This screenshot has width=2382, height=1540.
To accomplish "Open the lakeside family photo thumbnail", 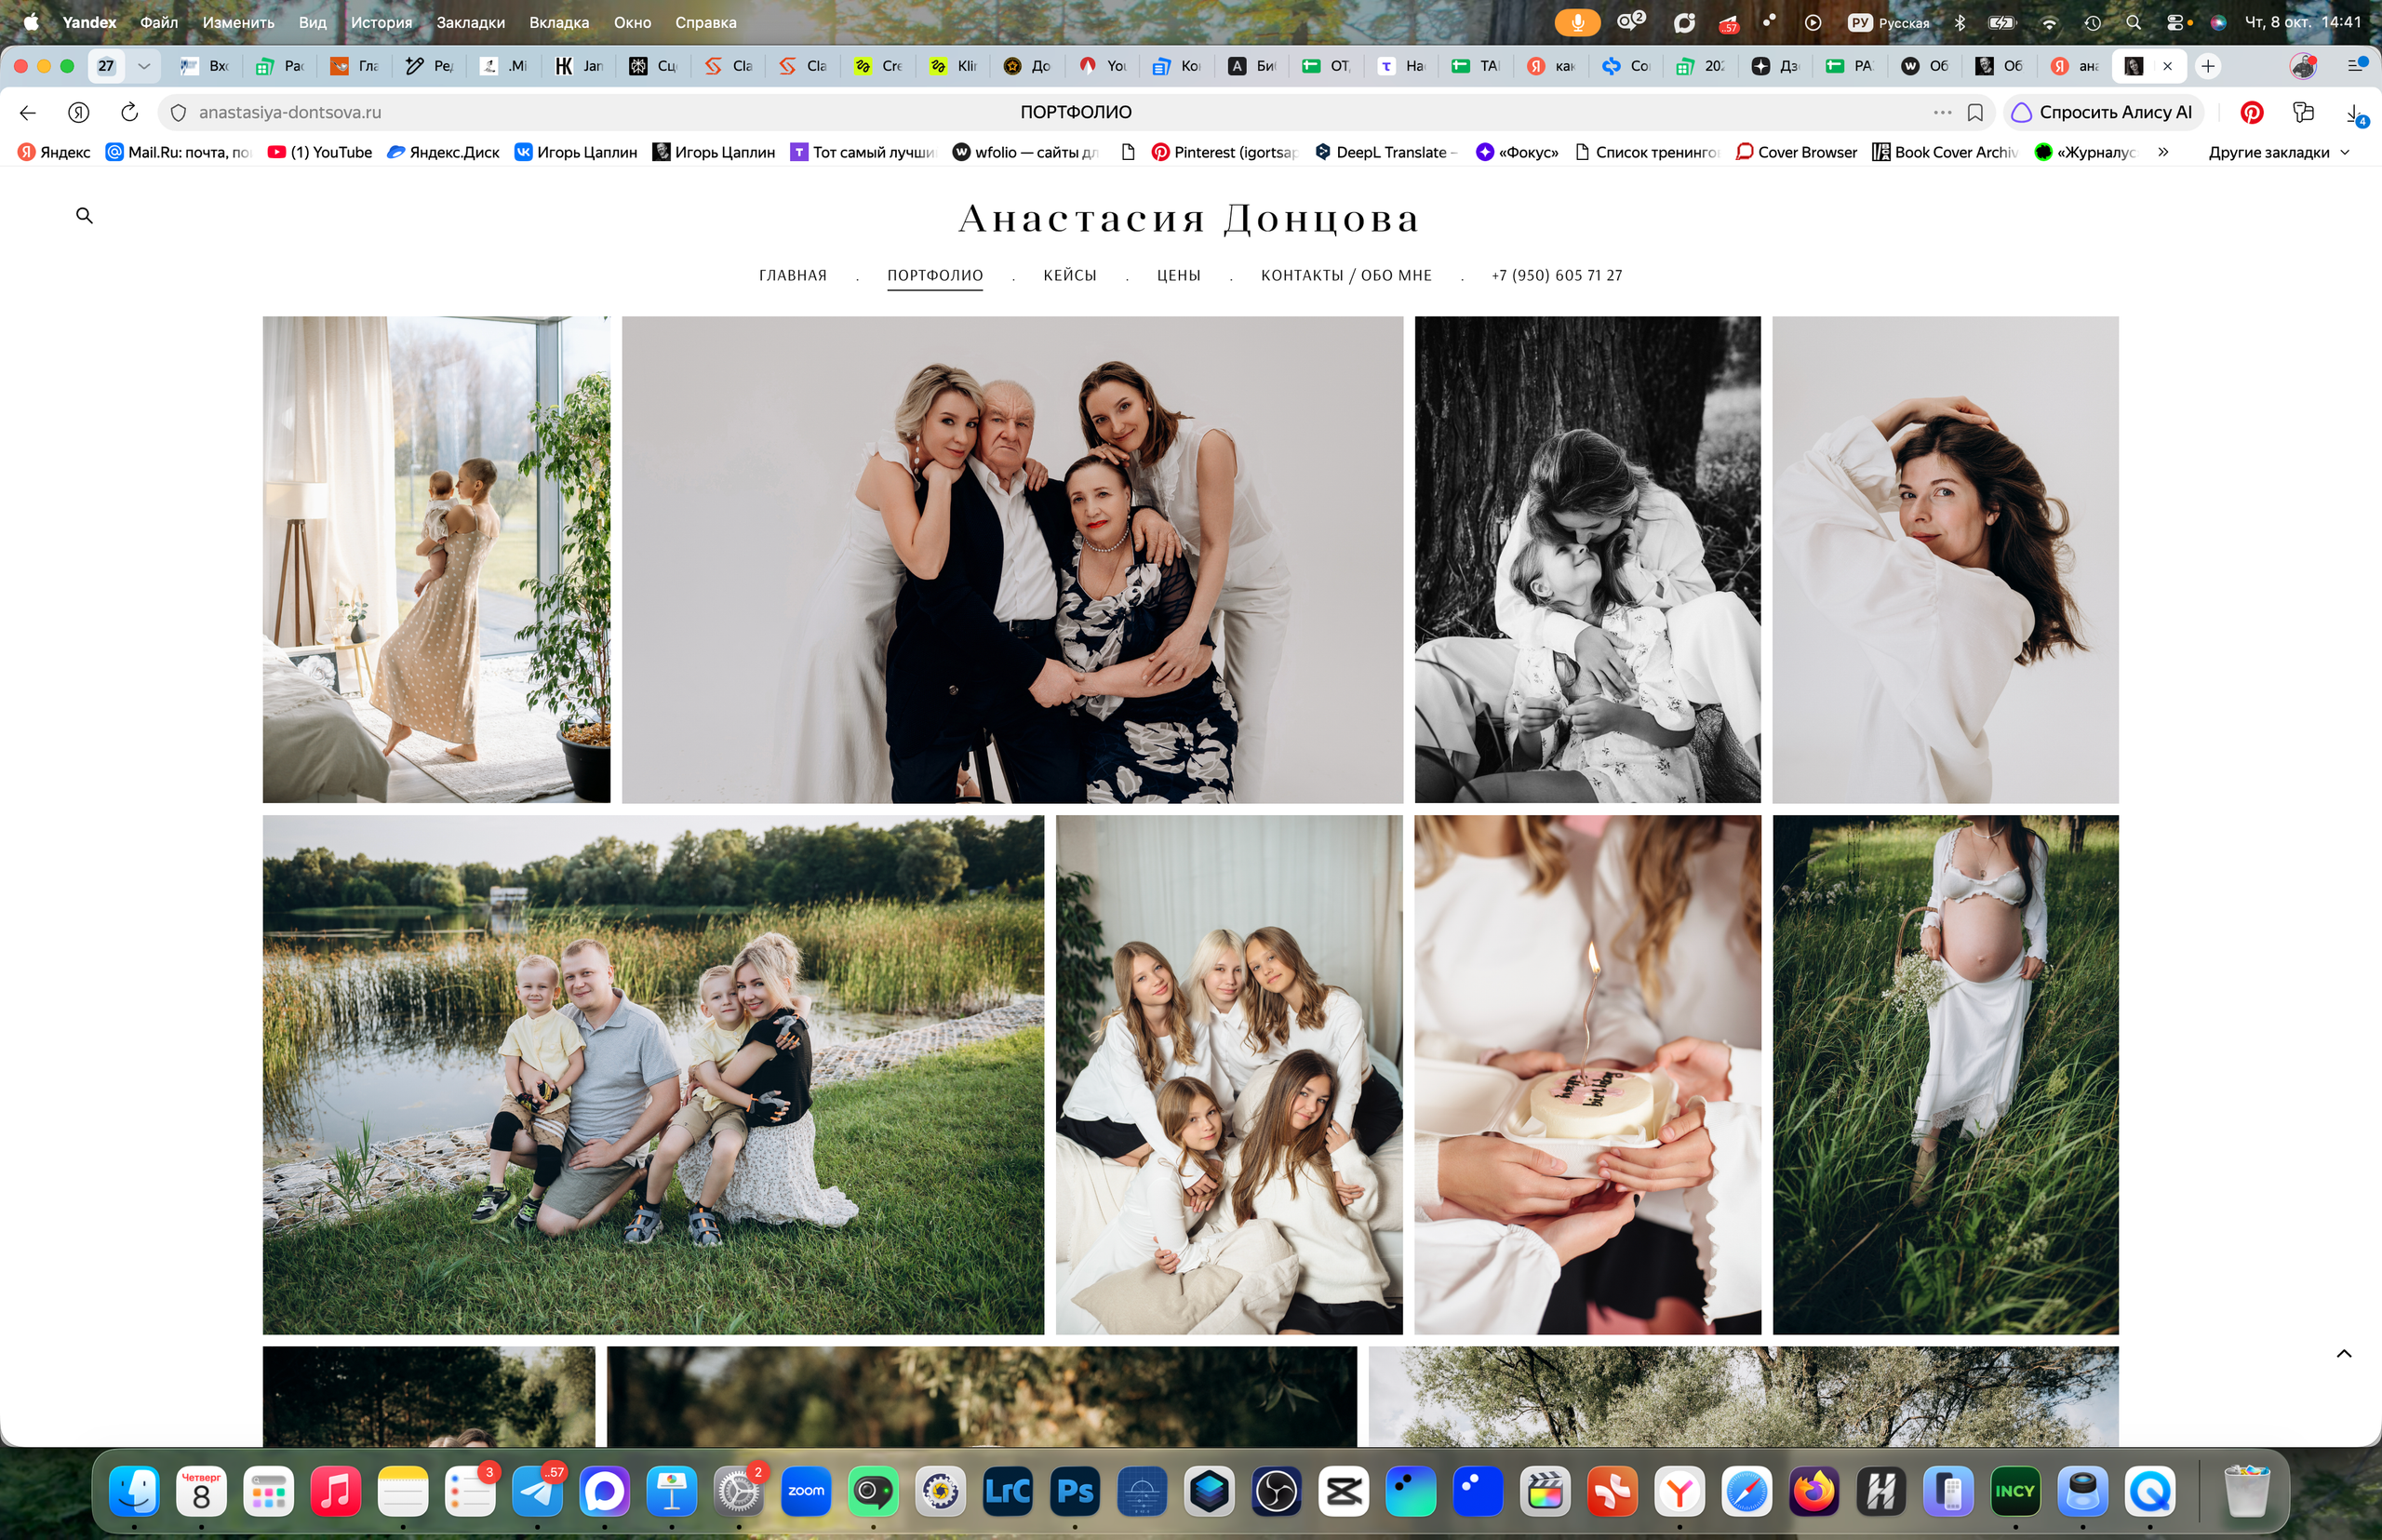I will (653, 1075).
